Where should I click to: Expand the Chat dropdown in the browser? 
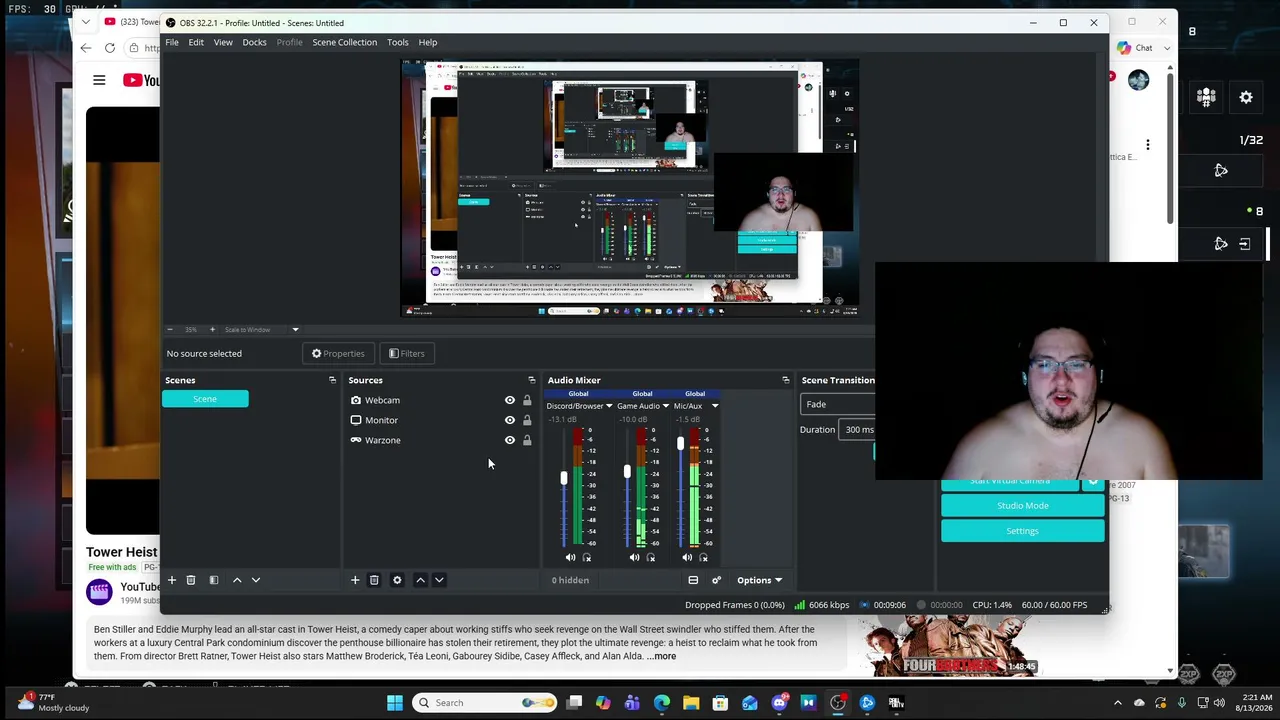(x=1167, y=48)
